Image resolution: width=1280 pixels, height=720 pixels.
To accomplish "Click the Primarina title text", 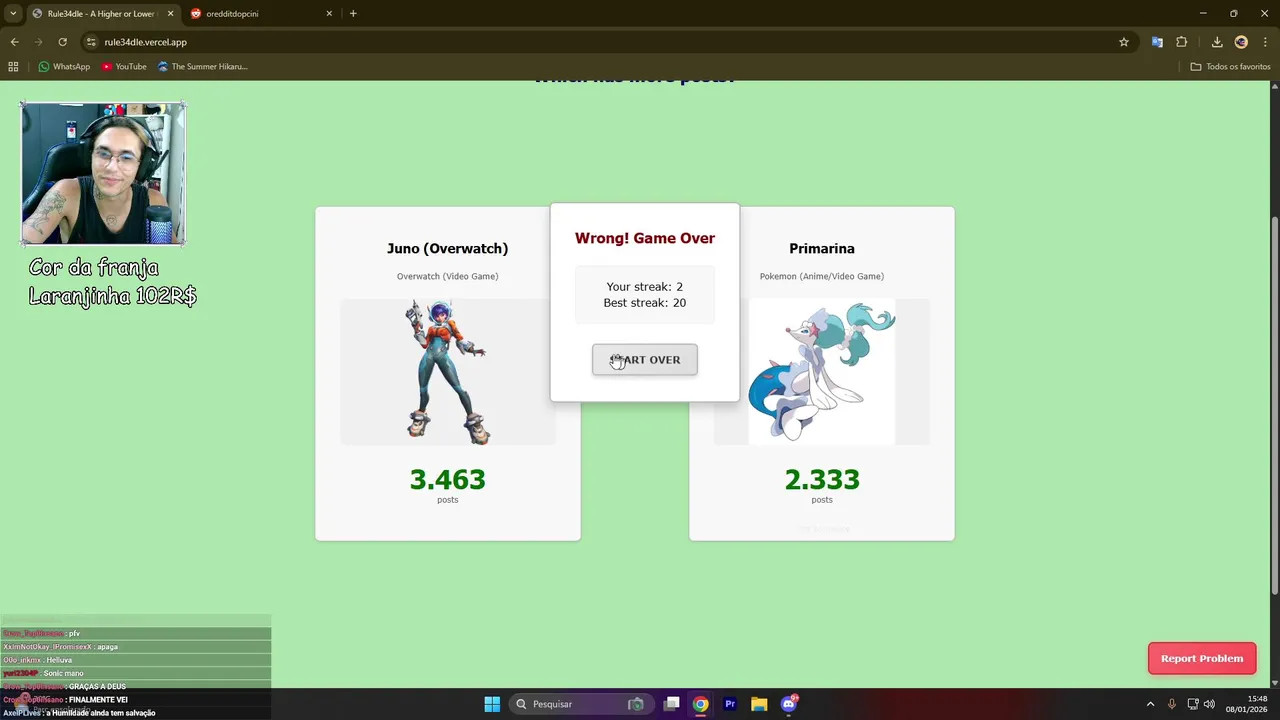I will tap(822, 248).
